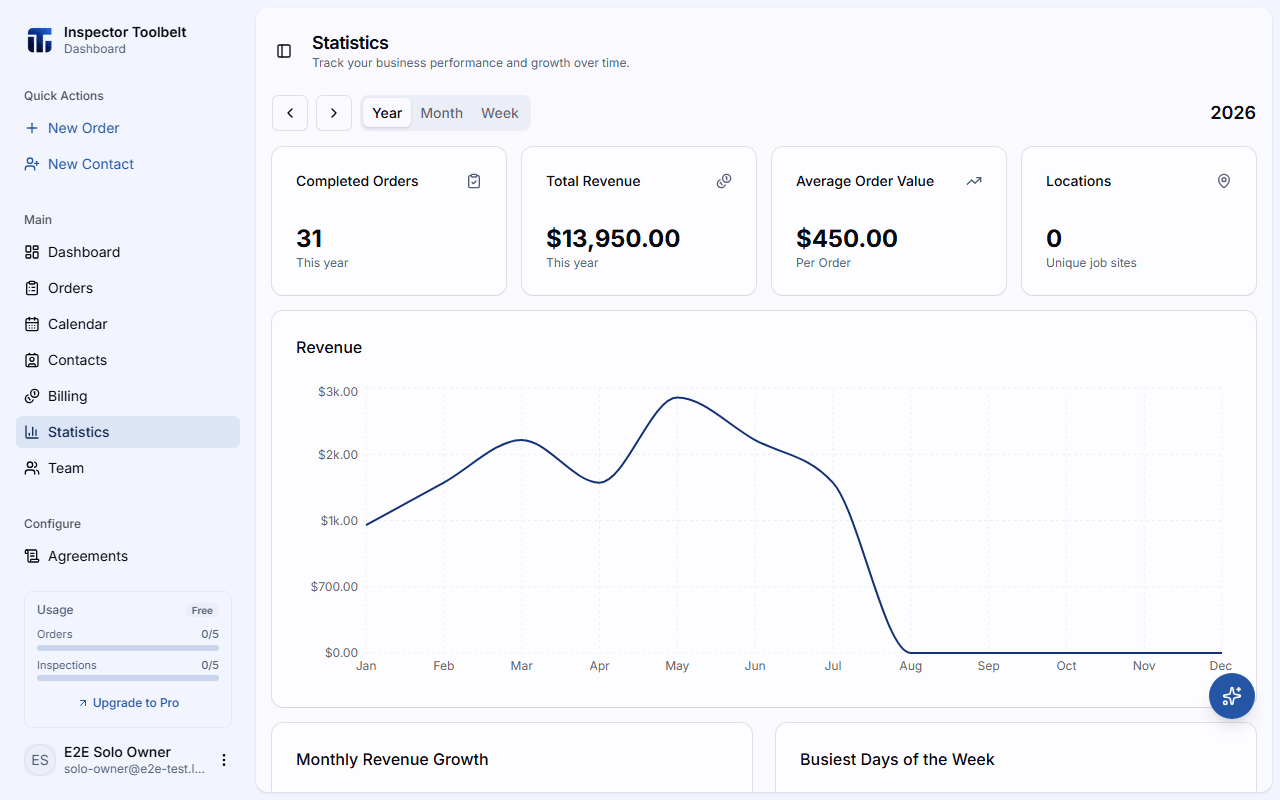Click the Dashboard grid icon
1280x800 pixels.
[x=32, y=252]
